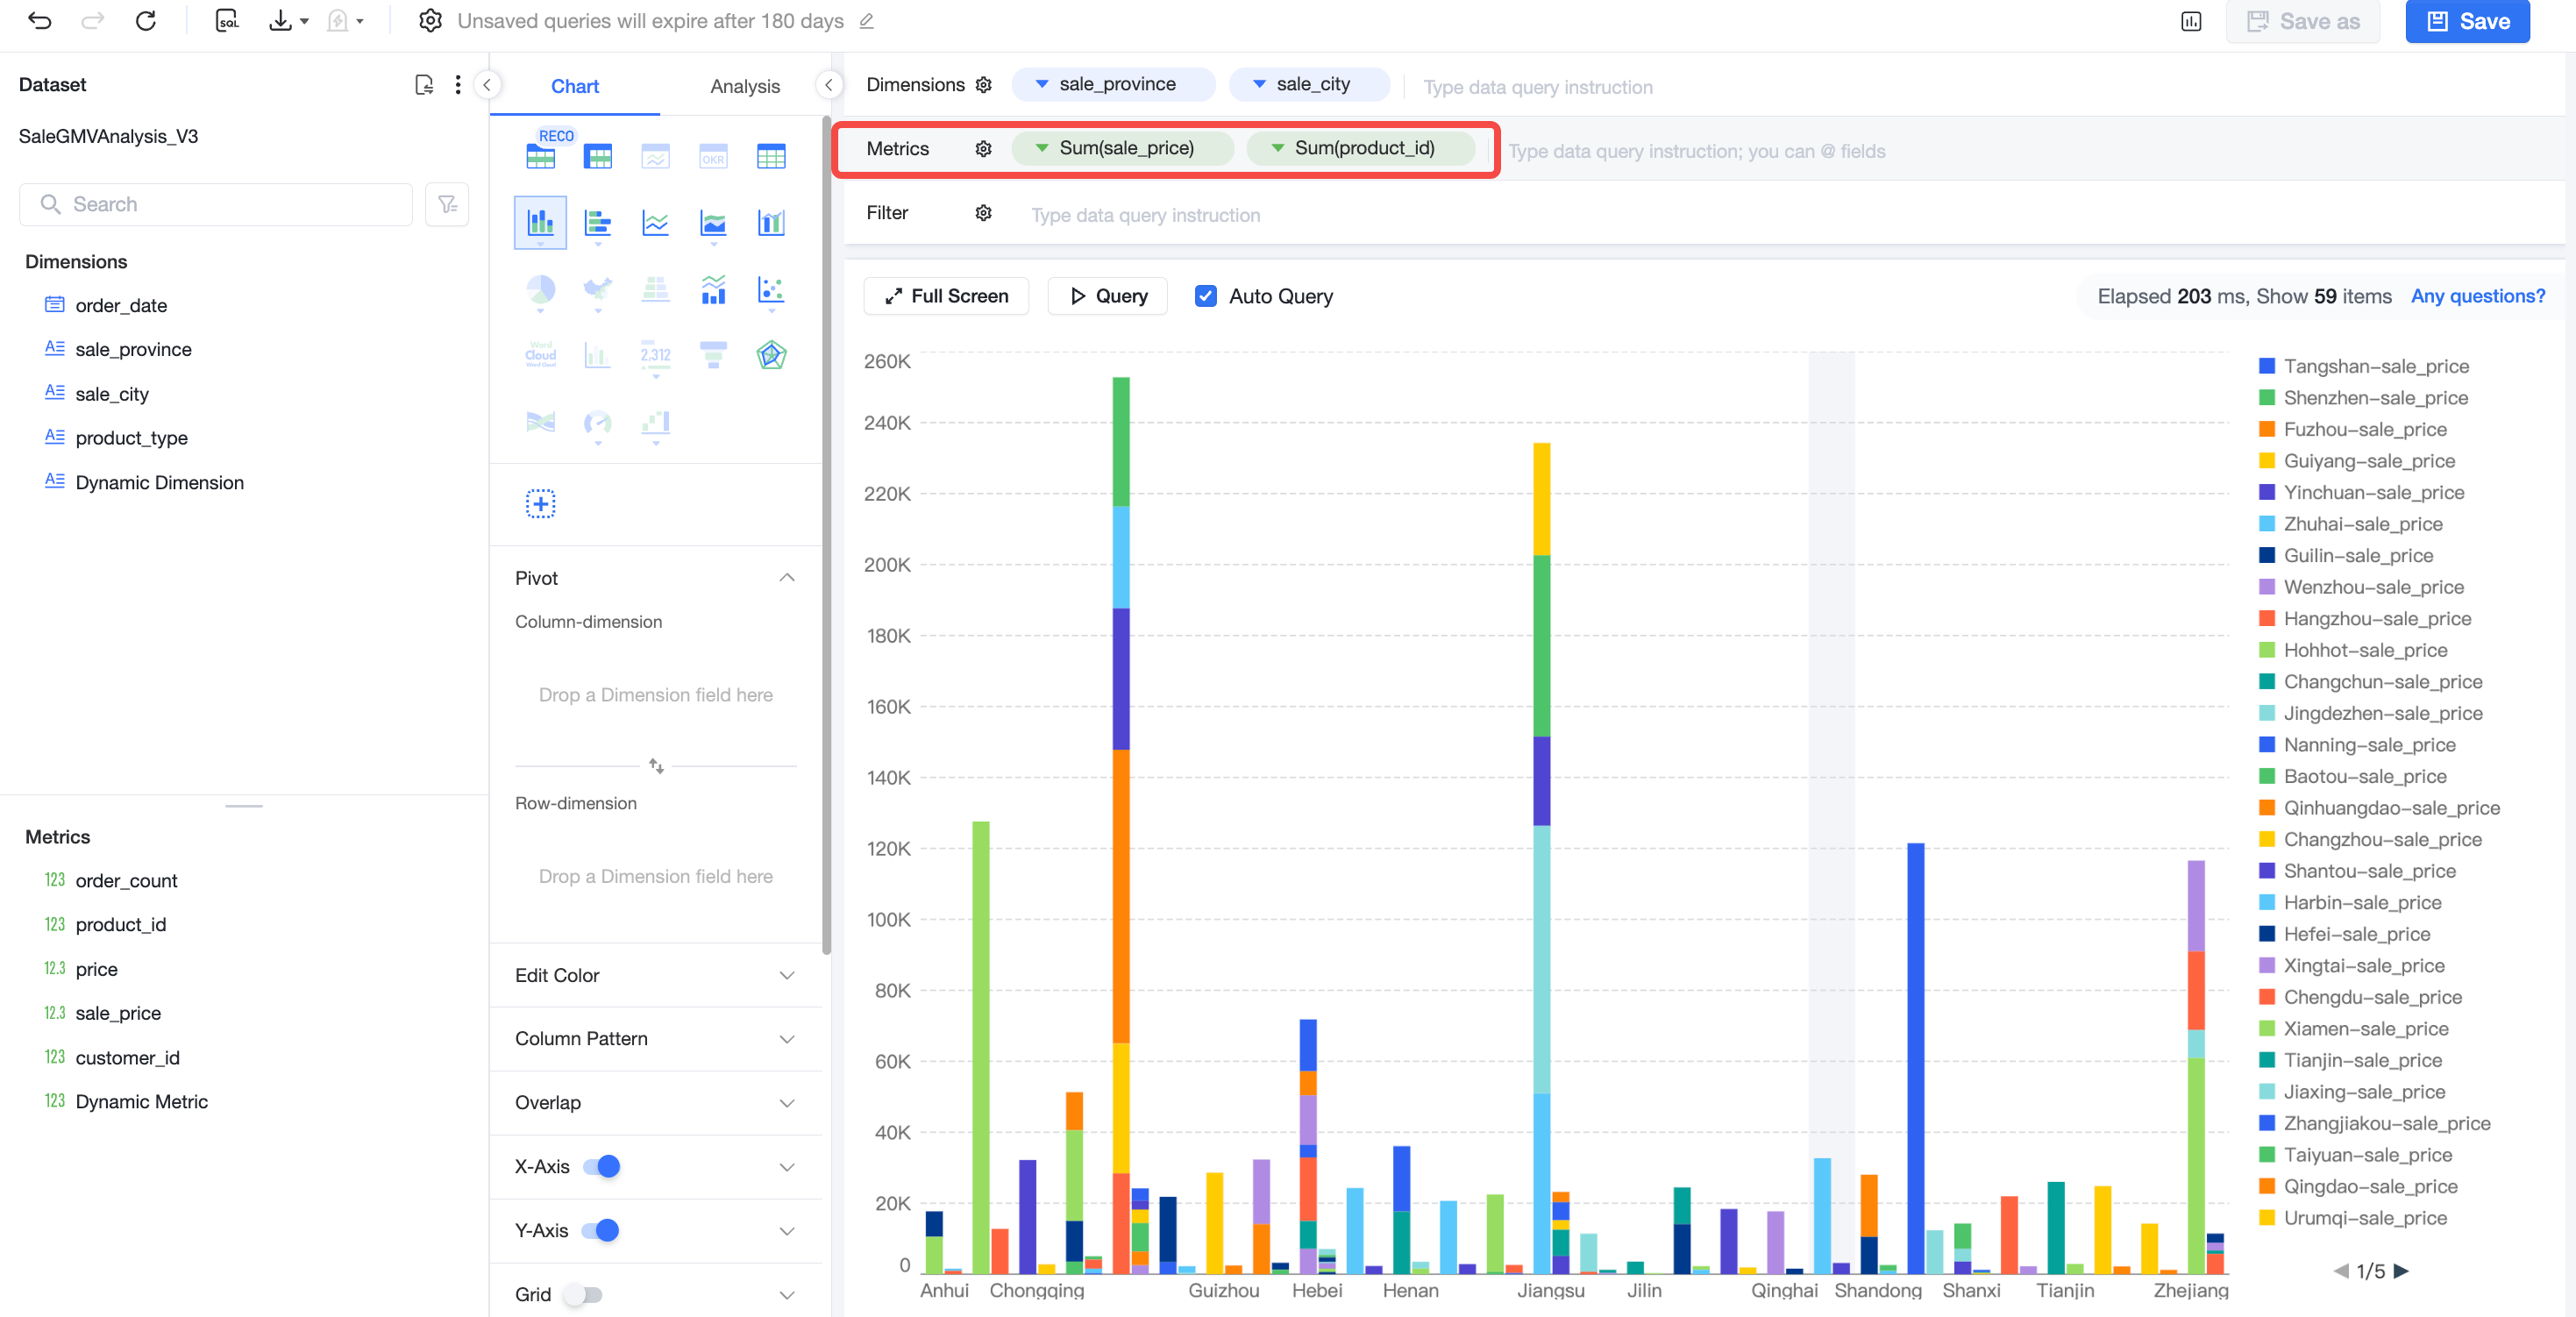Click the add custom chart plus icon
2576x1317 pixels.
point(540,503)
